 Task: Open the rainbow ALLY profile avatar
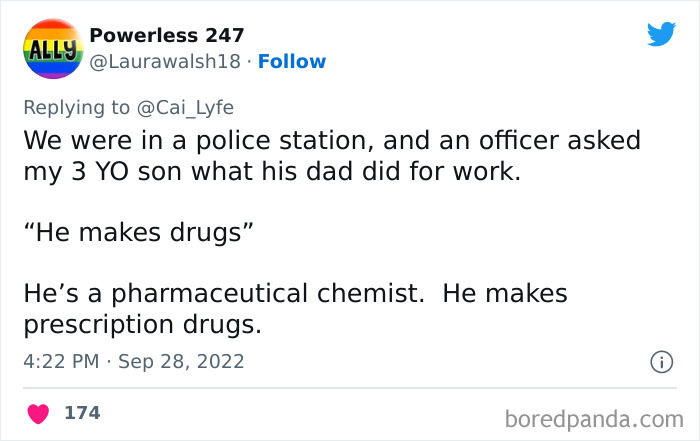click(x=50, y=47)
